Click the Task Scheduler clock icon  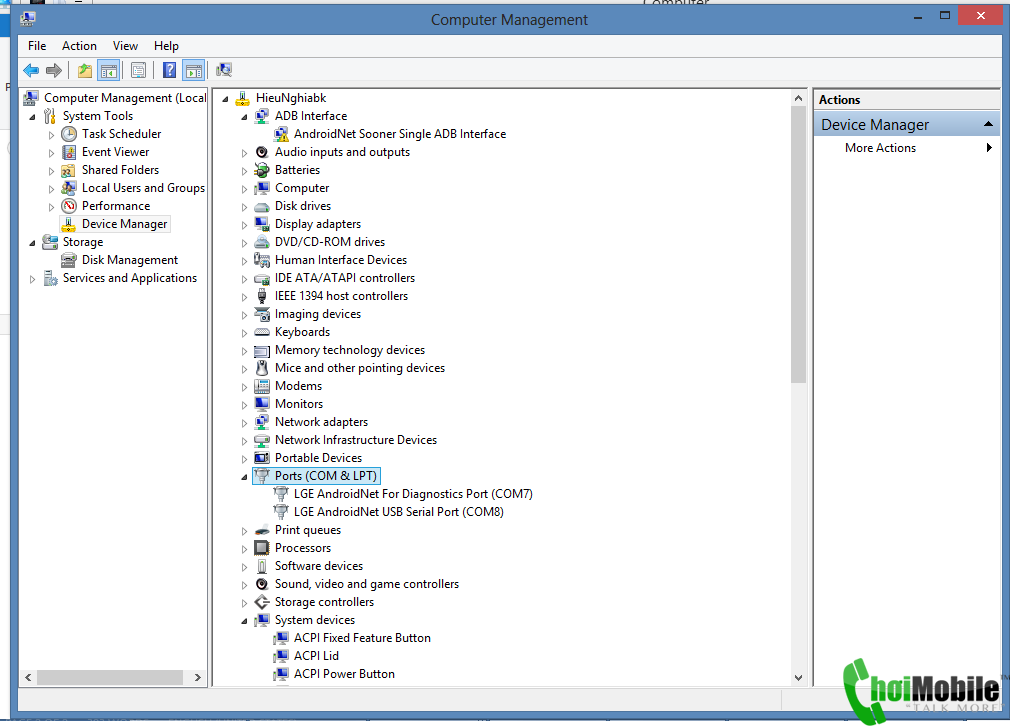click(x=69, y=134)
